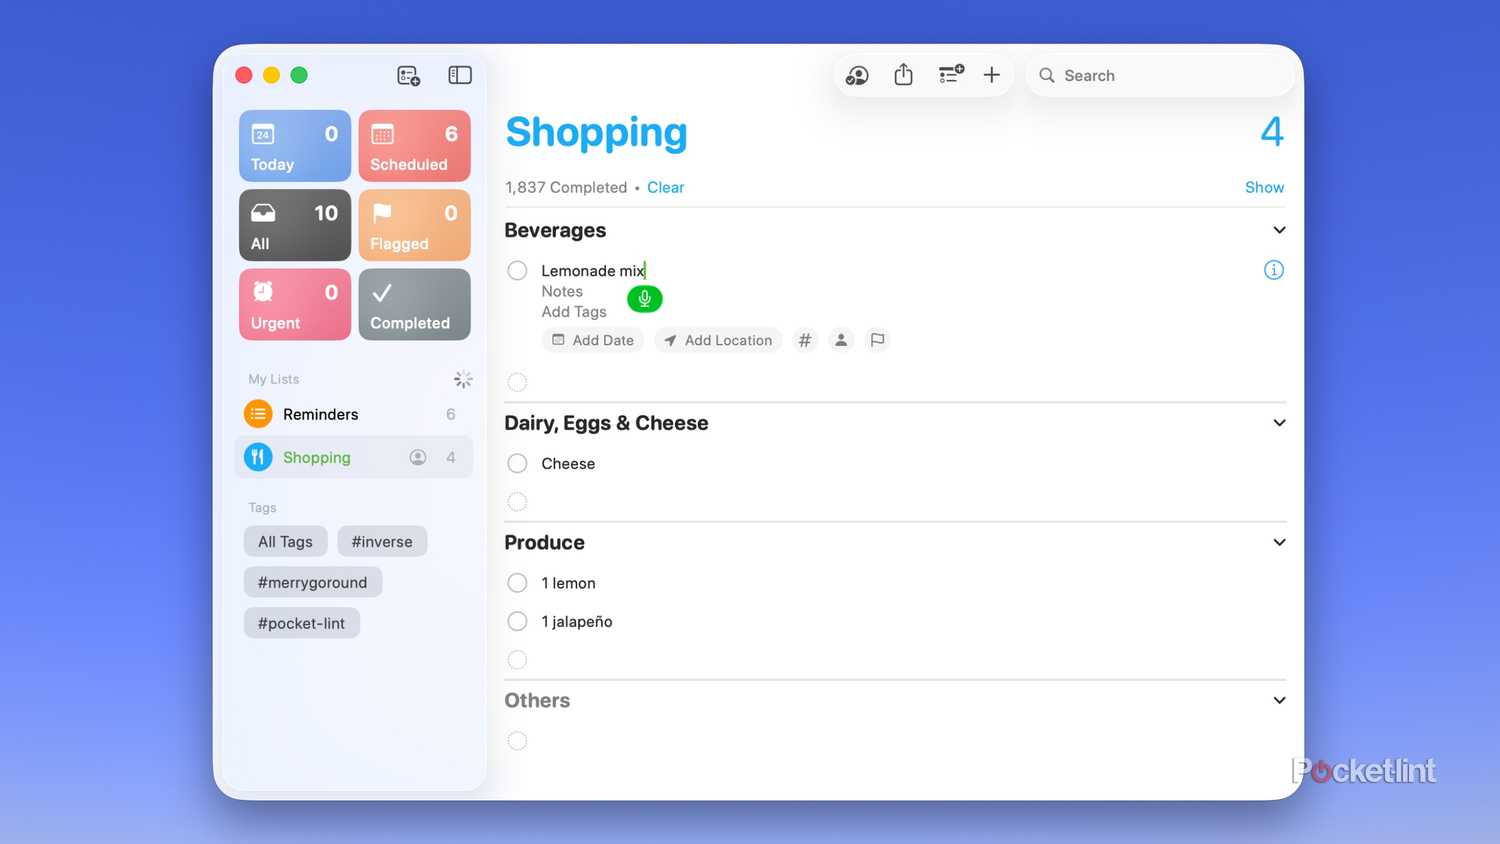Collapse the Beverages section

(1279, 230)
